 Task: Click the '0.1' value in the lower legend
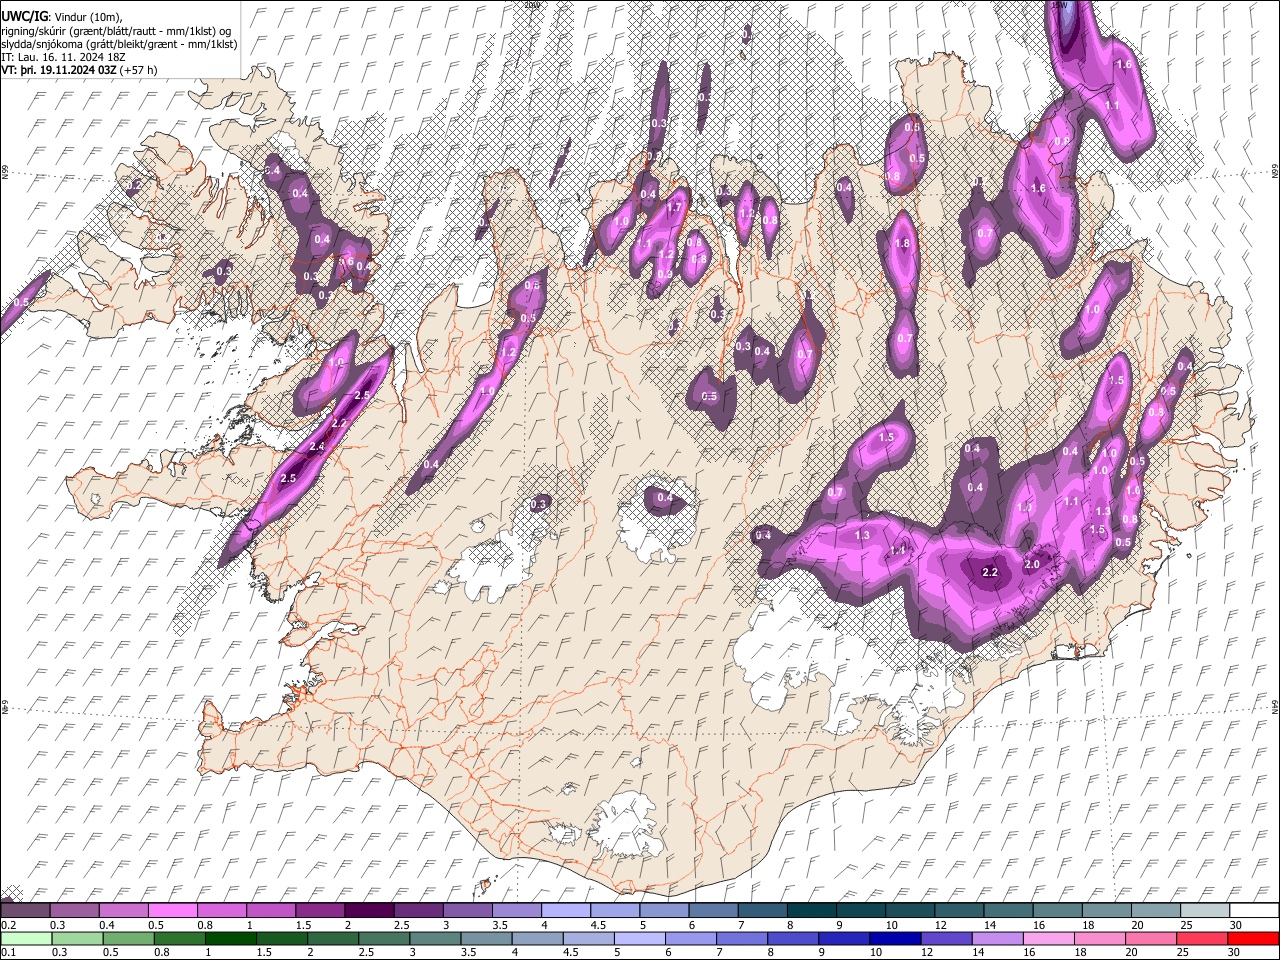coord(8,953)
